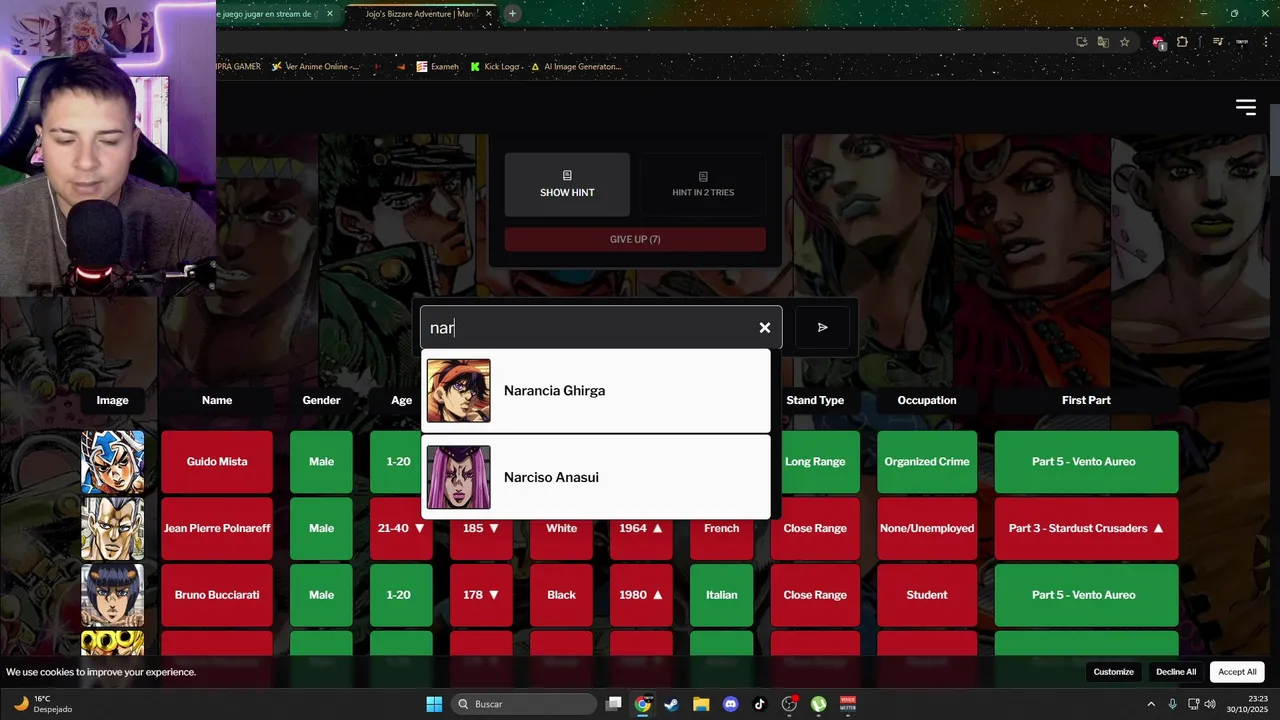
Task: Open Chrome from the taskbar
Action: [x=643, y=704]
